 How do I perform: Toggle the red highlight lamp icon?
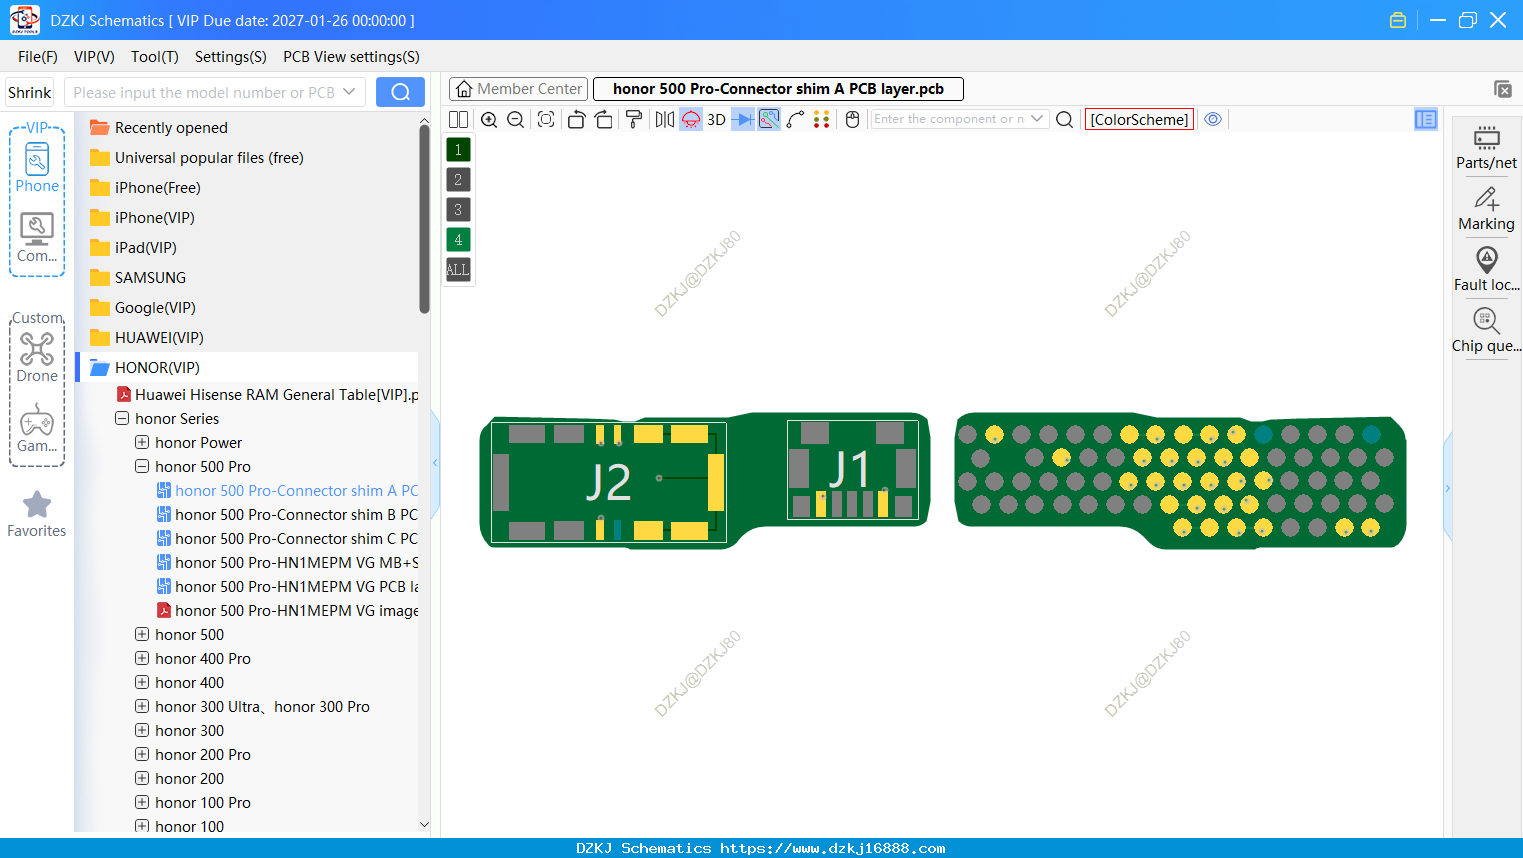click(691, 119)
